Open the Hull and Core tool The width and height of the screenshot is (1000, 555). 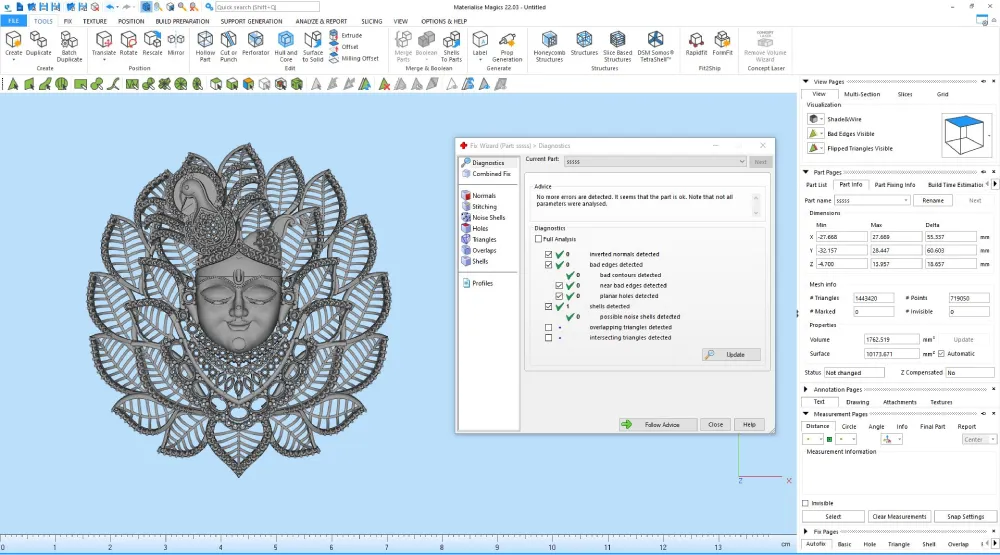[x=286, y=46]
